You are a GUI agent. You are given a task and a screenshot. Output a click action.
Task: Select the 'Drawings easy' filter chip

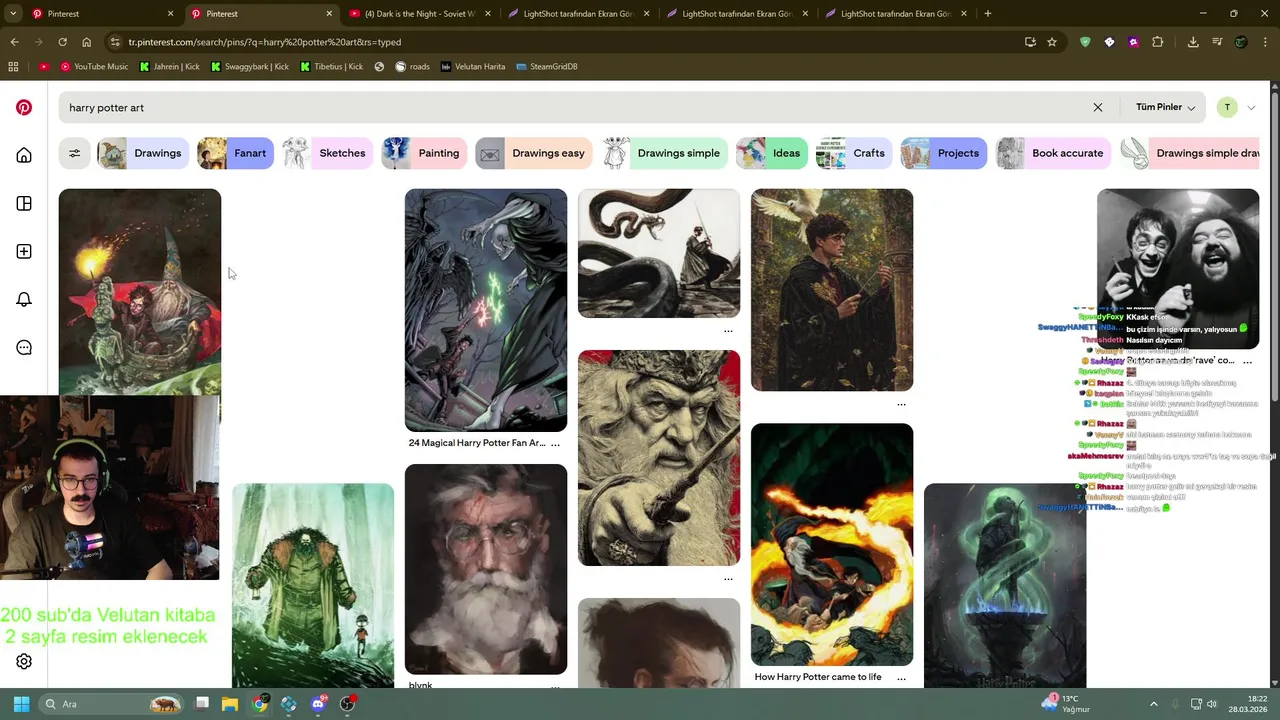point(533,153)
